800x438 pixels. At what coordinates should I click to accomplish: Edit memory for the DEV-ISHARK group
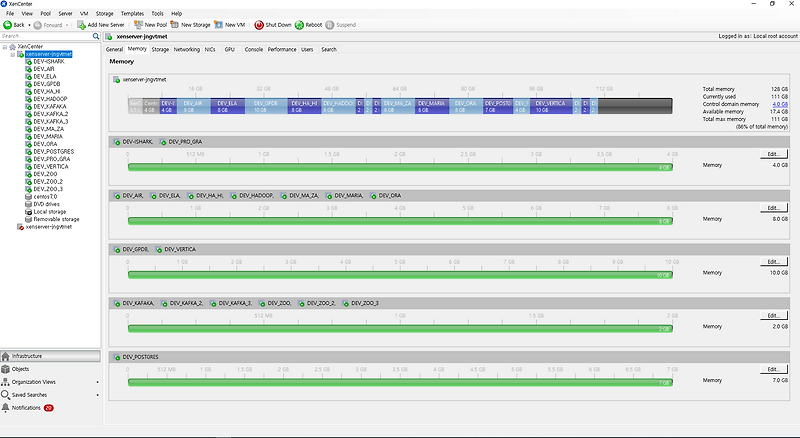(773, 154)
